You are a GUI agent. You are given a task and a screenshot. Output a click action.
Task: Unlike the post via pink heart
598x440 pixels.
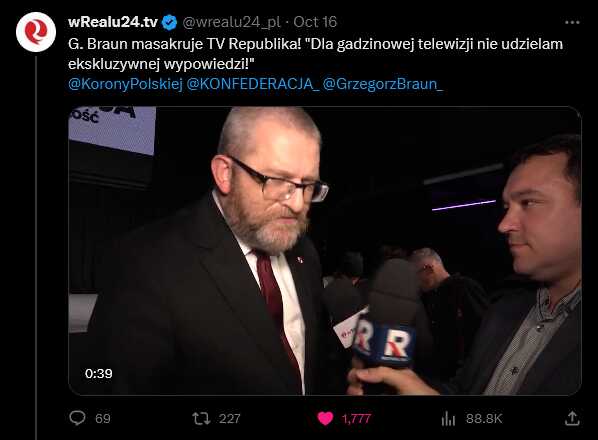325,419
